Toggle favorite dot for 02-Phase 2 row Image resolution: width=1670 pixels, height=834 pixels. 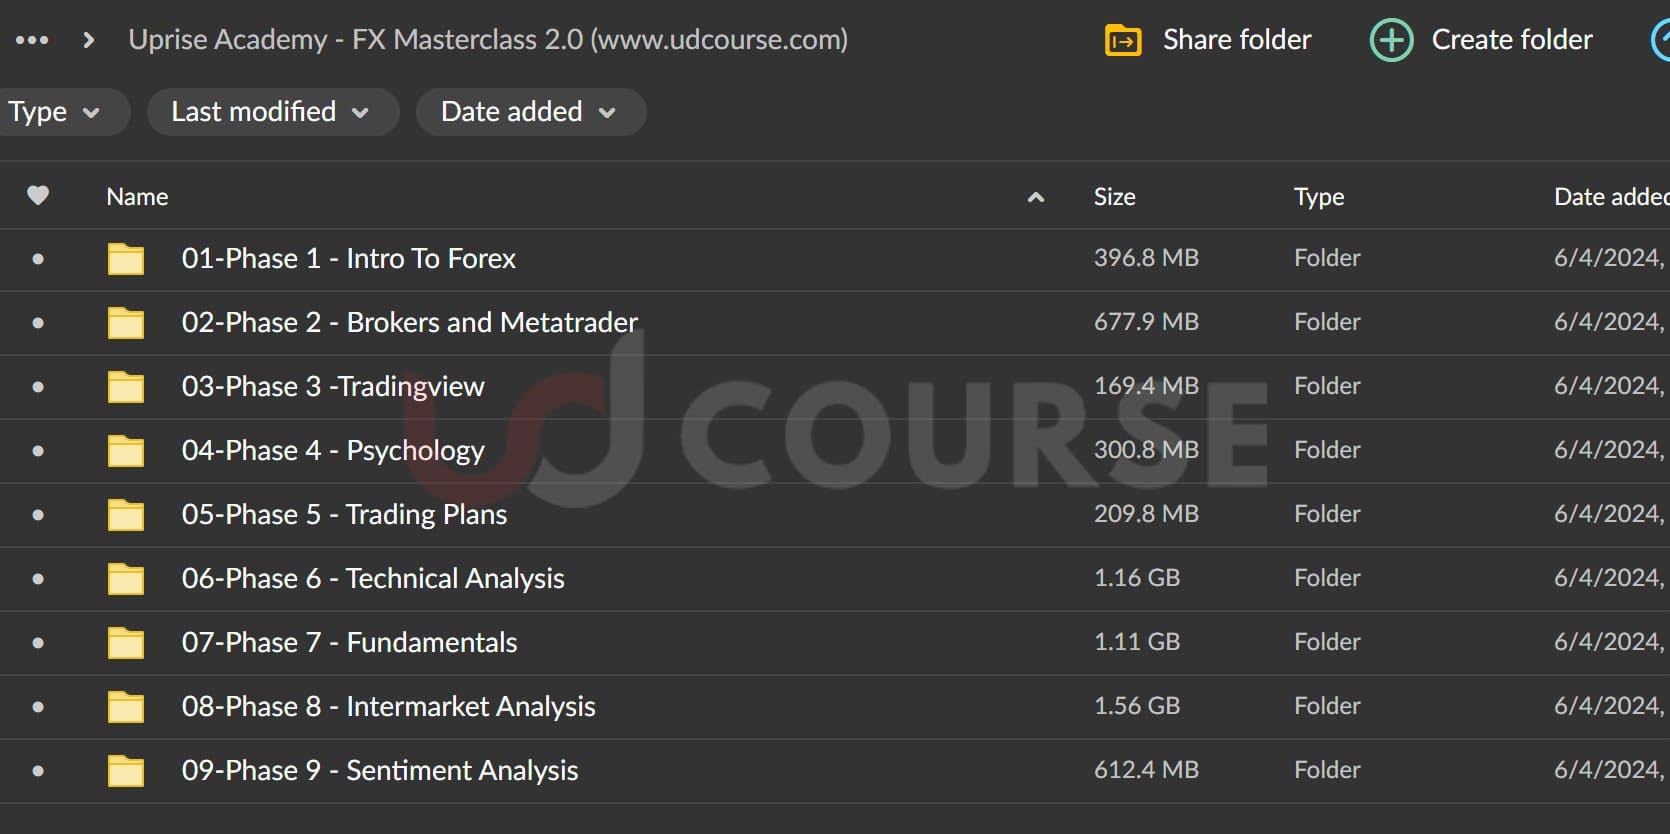point(38,323)
